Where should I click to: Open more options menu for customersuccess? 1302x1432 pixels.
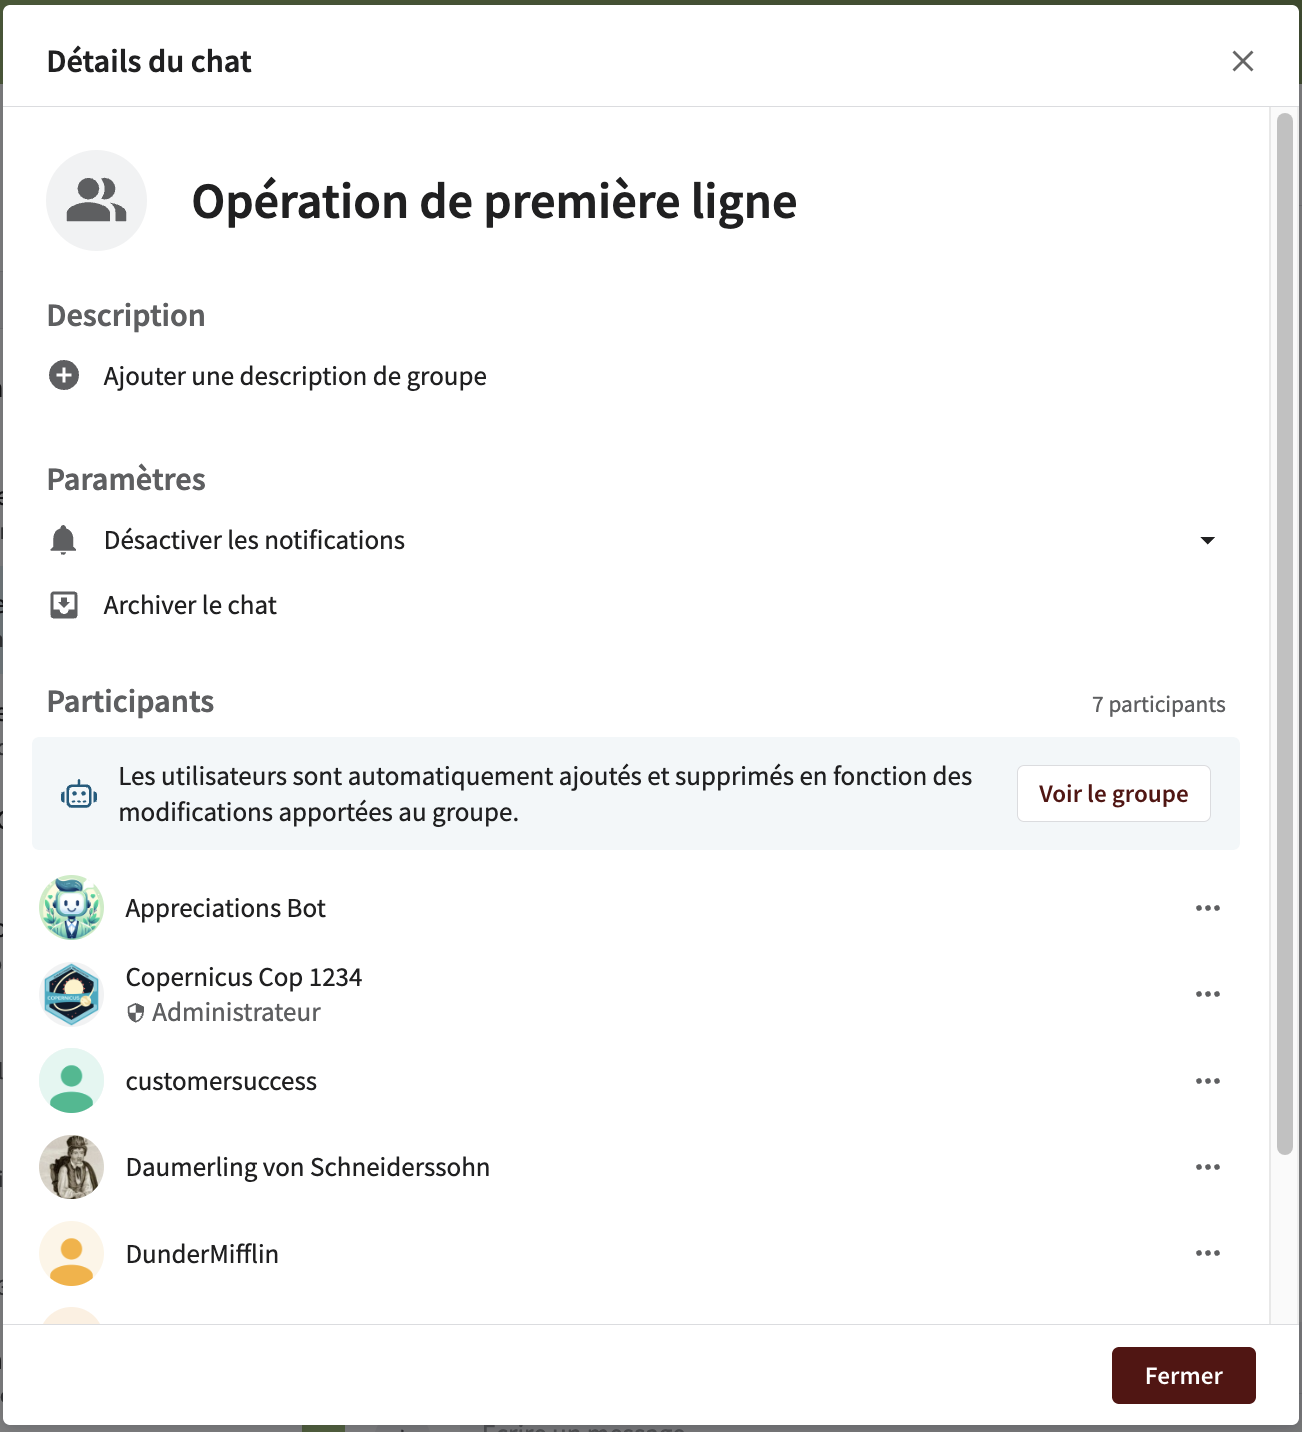(1207, 1081)
